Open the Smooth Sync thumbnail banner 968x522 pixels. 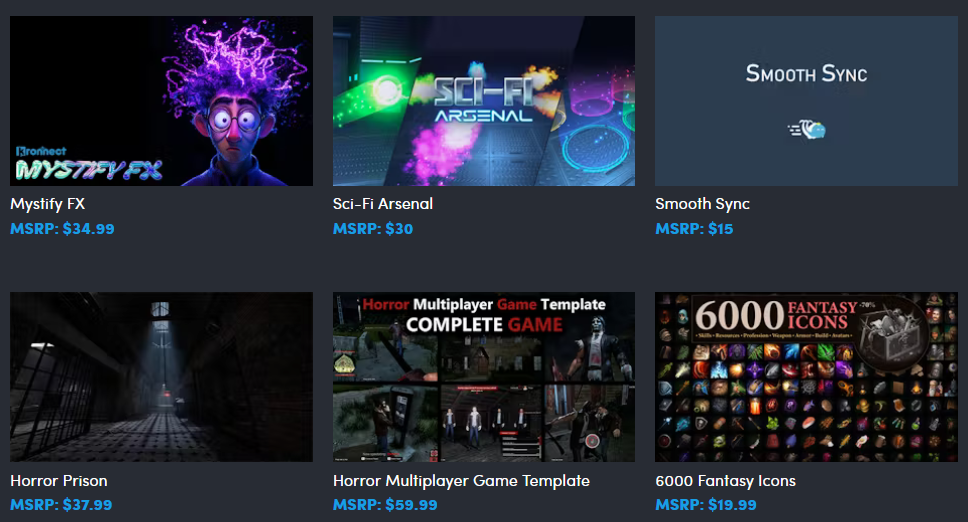806,101
